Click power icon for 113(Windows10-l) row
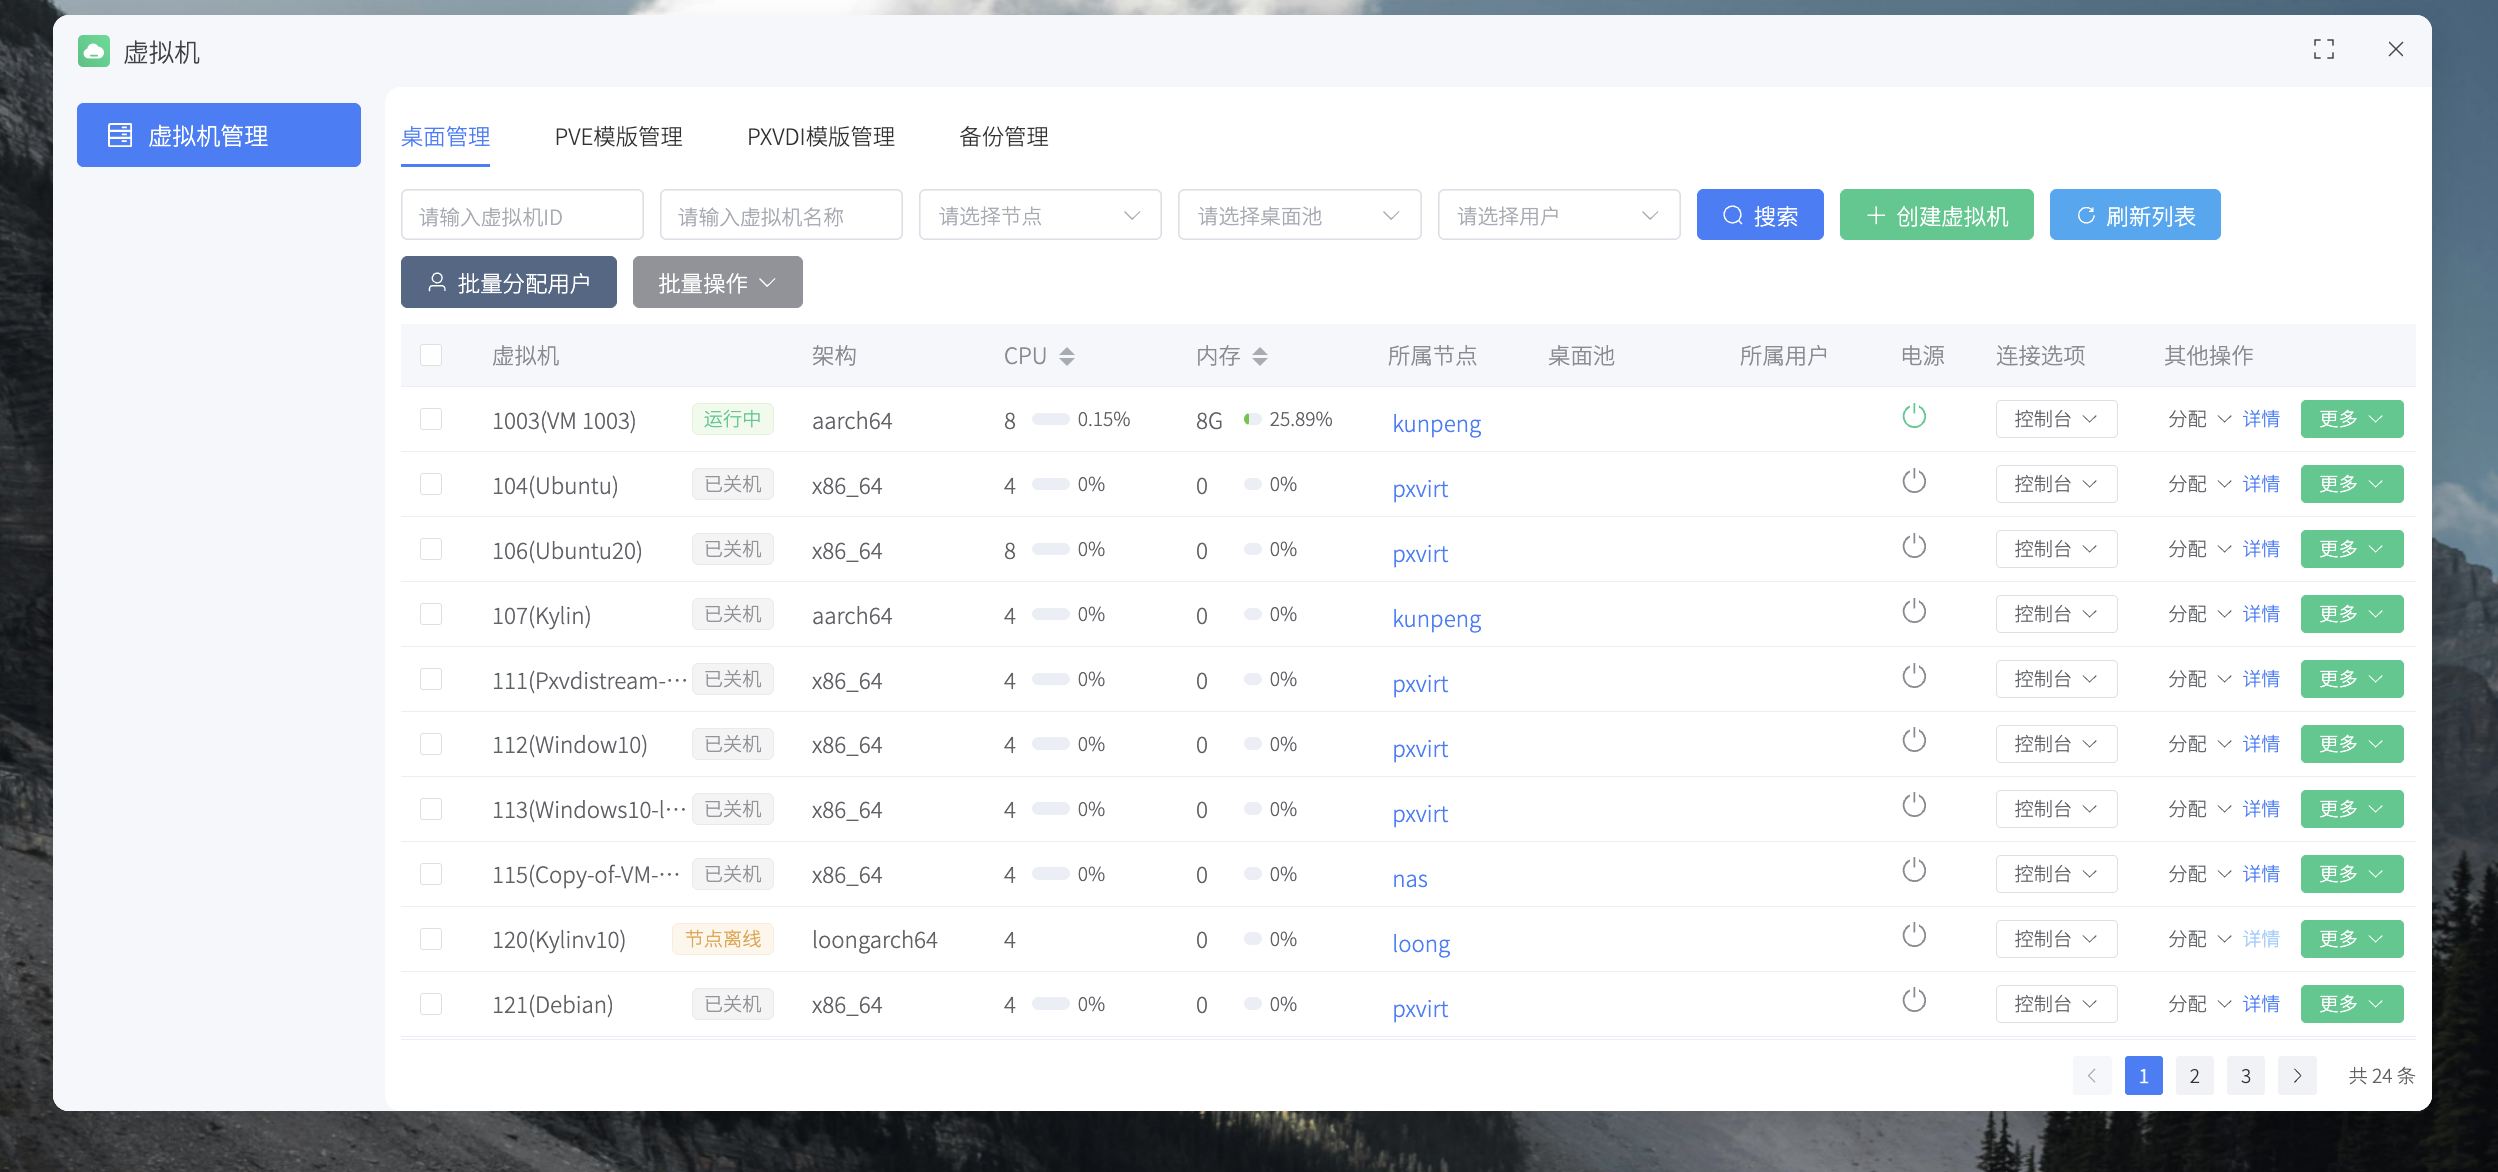Image resolution: width=2498 pixels, height=1172 pixels. [x=1914, y=805]
